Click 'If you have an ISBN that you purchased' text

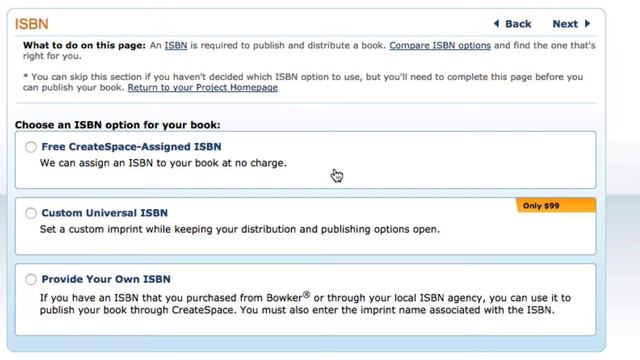[x=305, y=303]
